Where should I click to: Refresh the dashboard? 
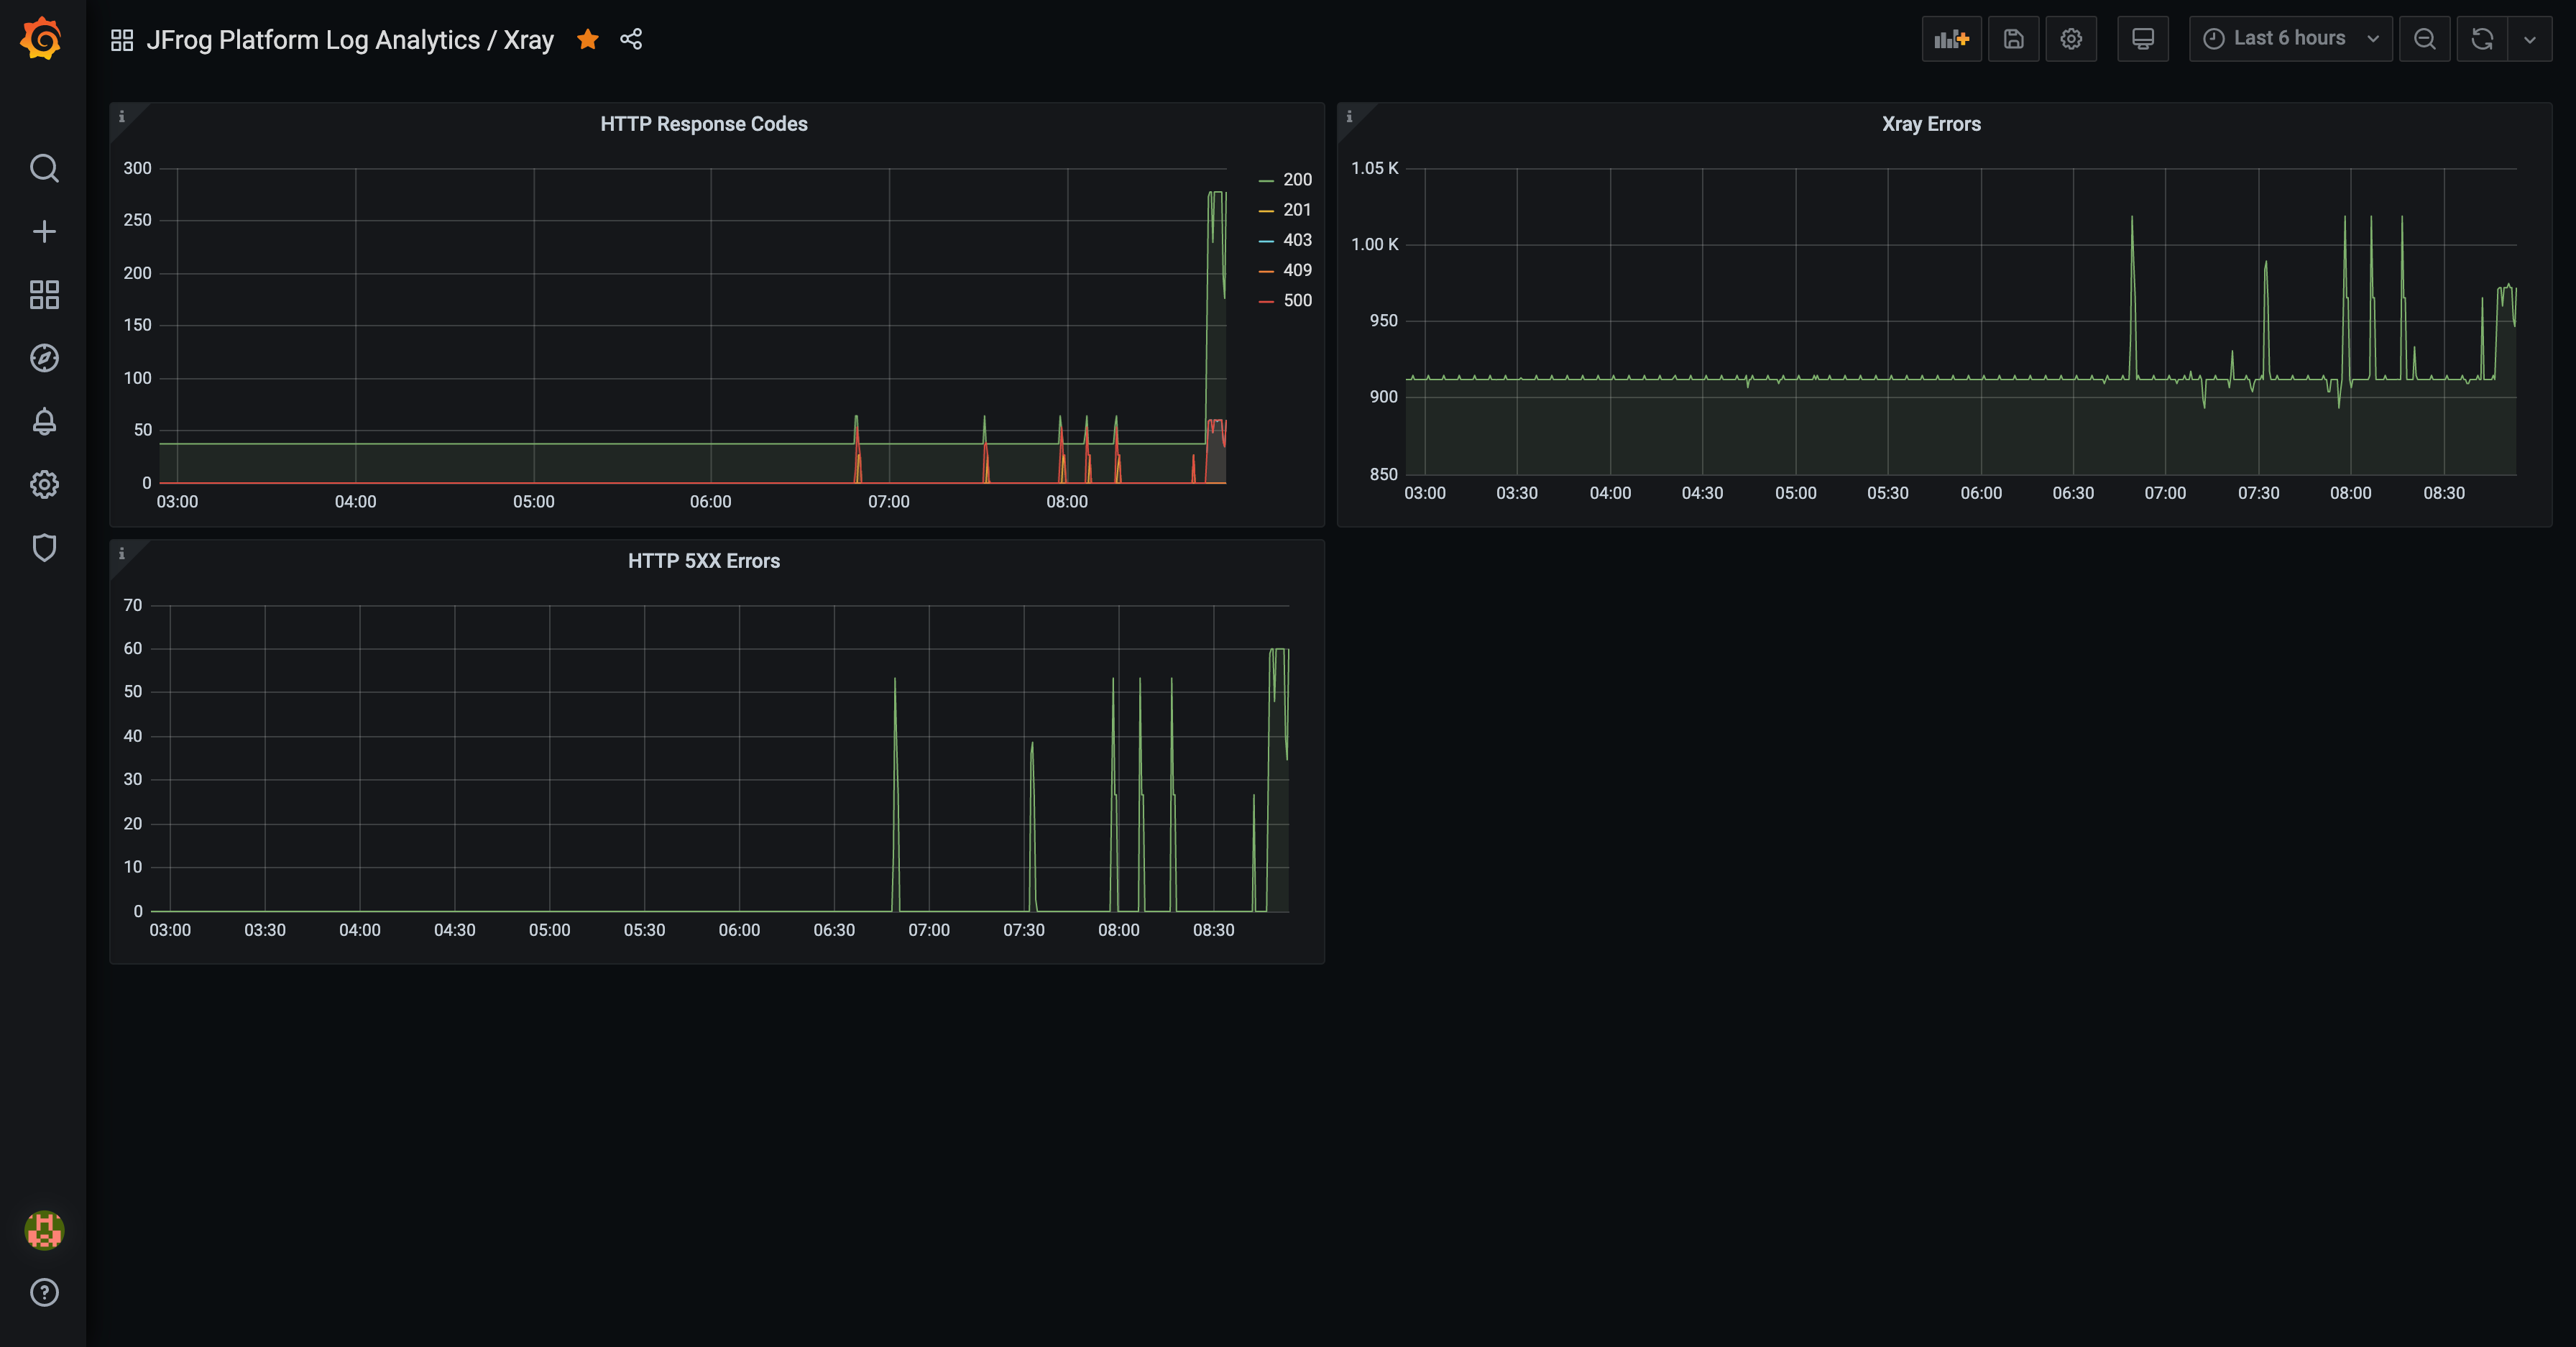tap(2482, 39)
